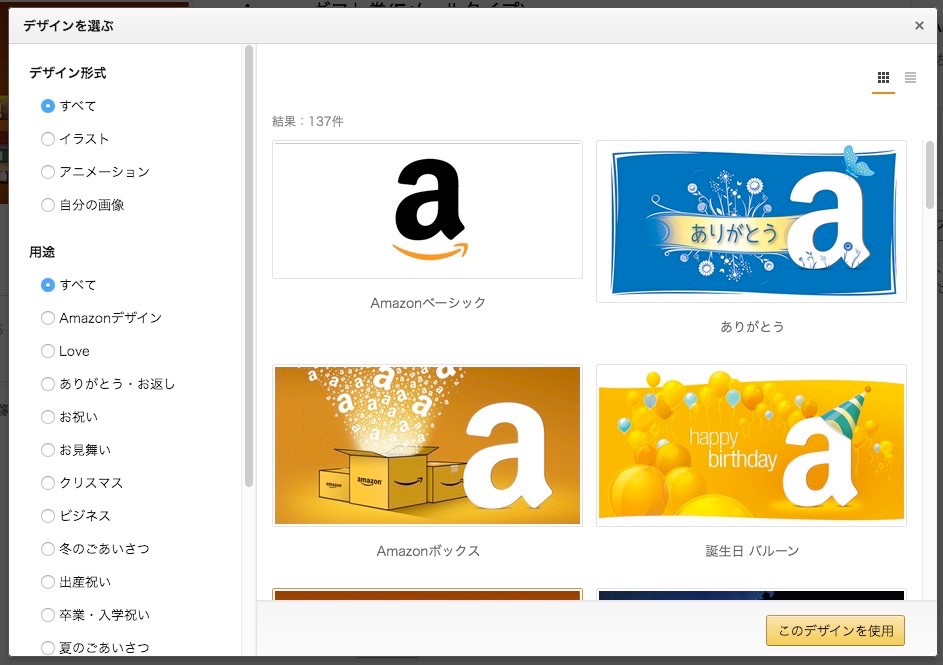The image size is (943, 665).
Task: Click the design results scrollbar
Action: [930, 174]
